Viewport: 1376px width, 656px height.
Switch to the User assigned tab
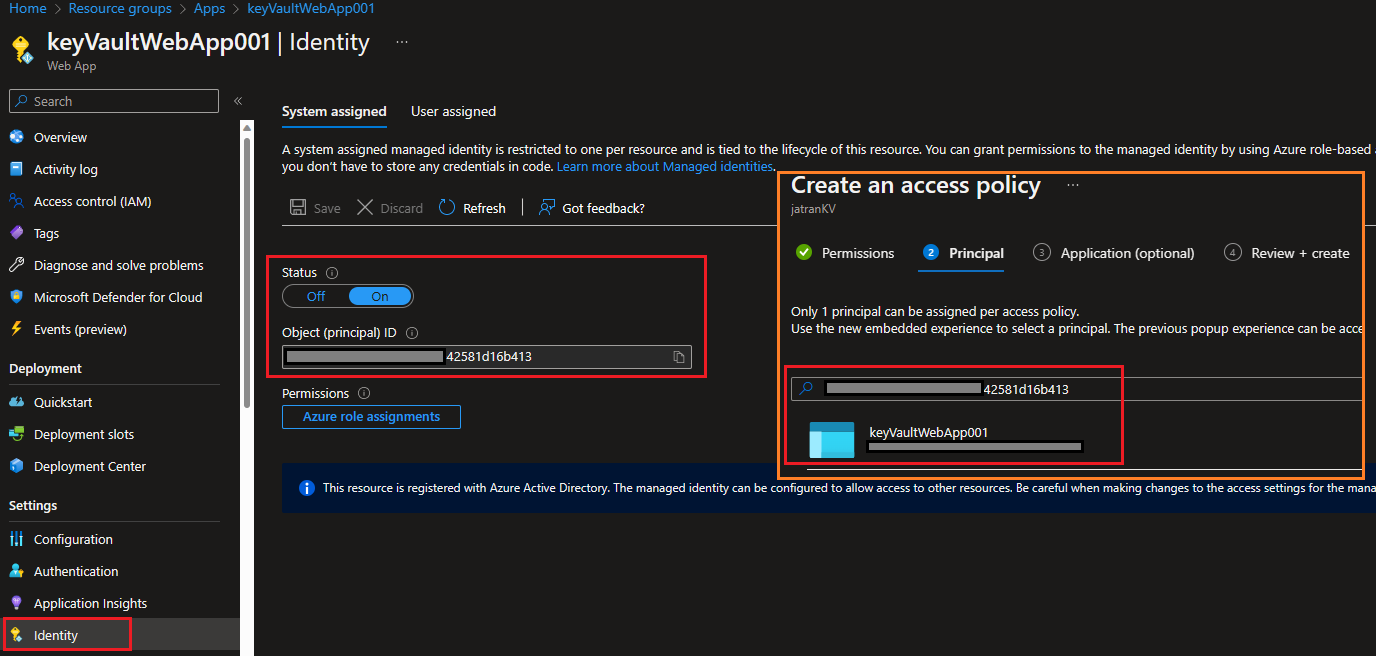coord(452,111)
